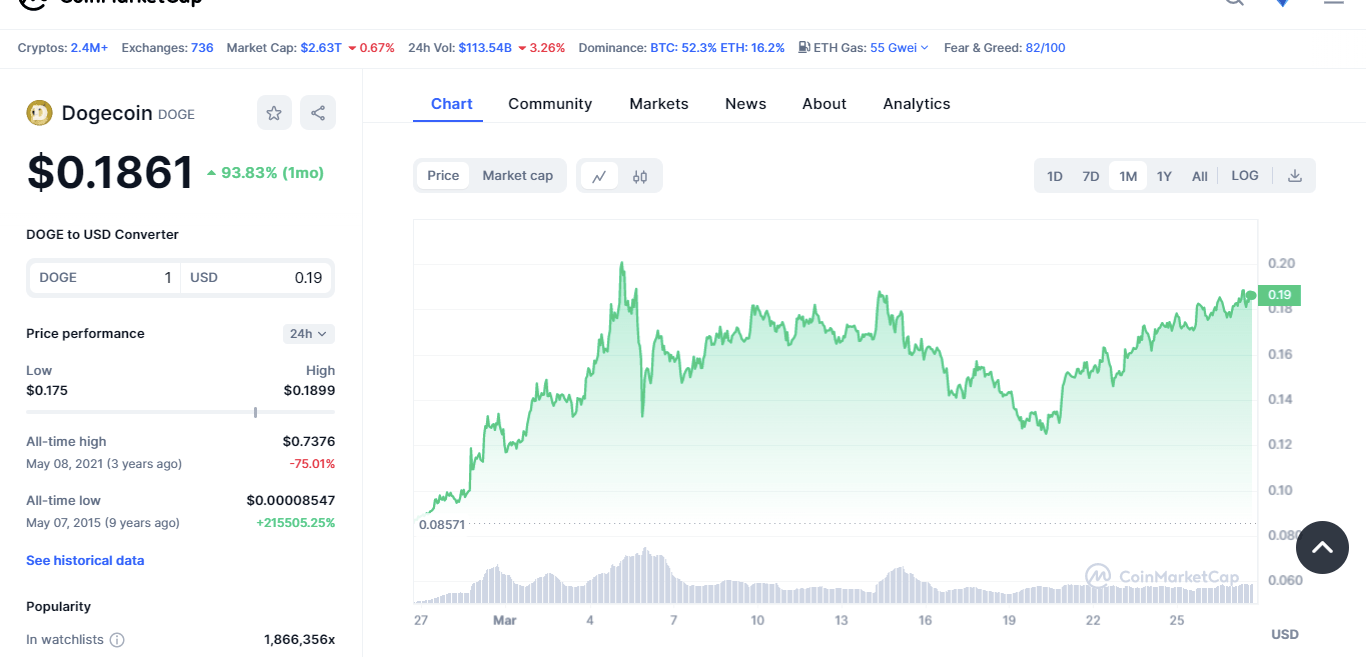1366x657 pixels.
Task: Click the USD label below price axis
Action: pyautogui.click(x=1285, y=635)
